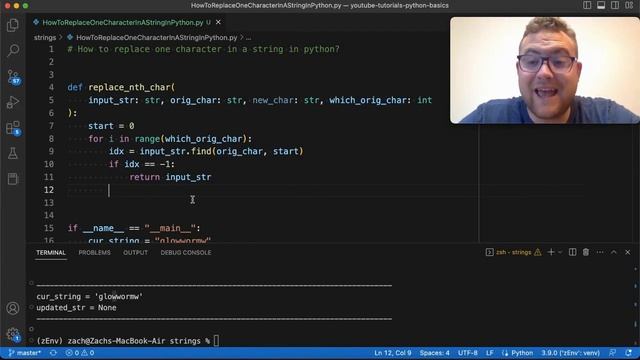Click 'for i in range(which_orig_char):' line

point(170,139)
